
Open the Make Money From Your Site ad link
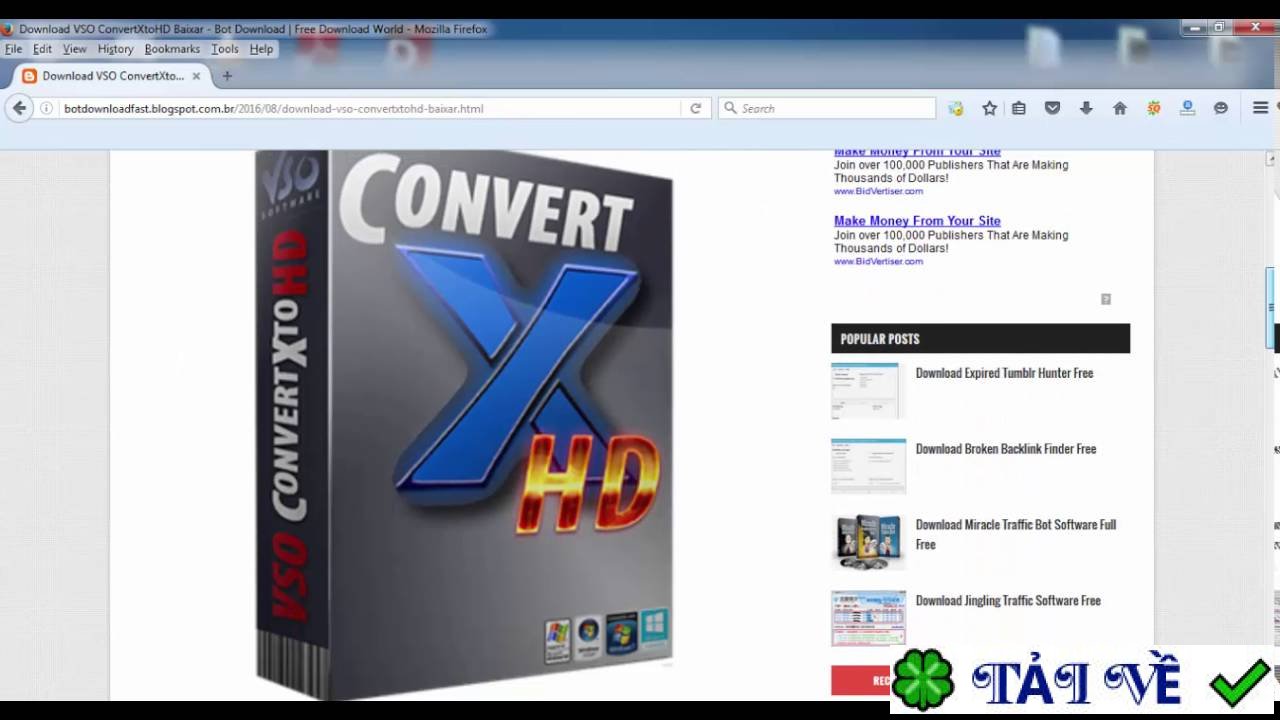[x=917, y=220]
